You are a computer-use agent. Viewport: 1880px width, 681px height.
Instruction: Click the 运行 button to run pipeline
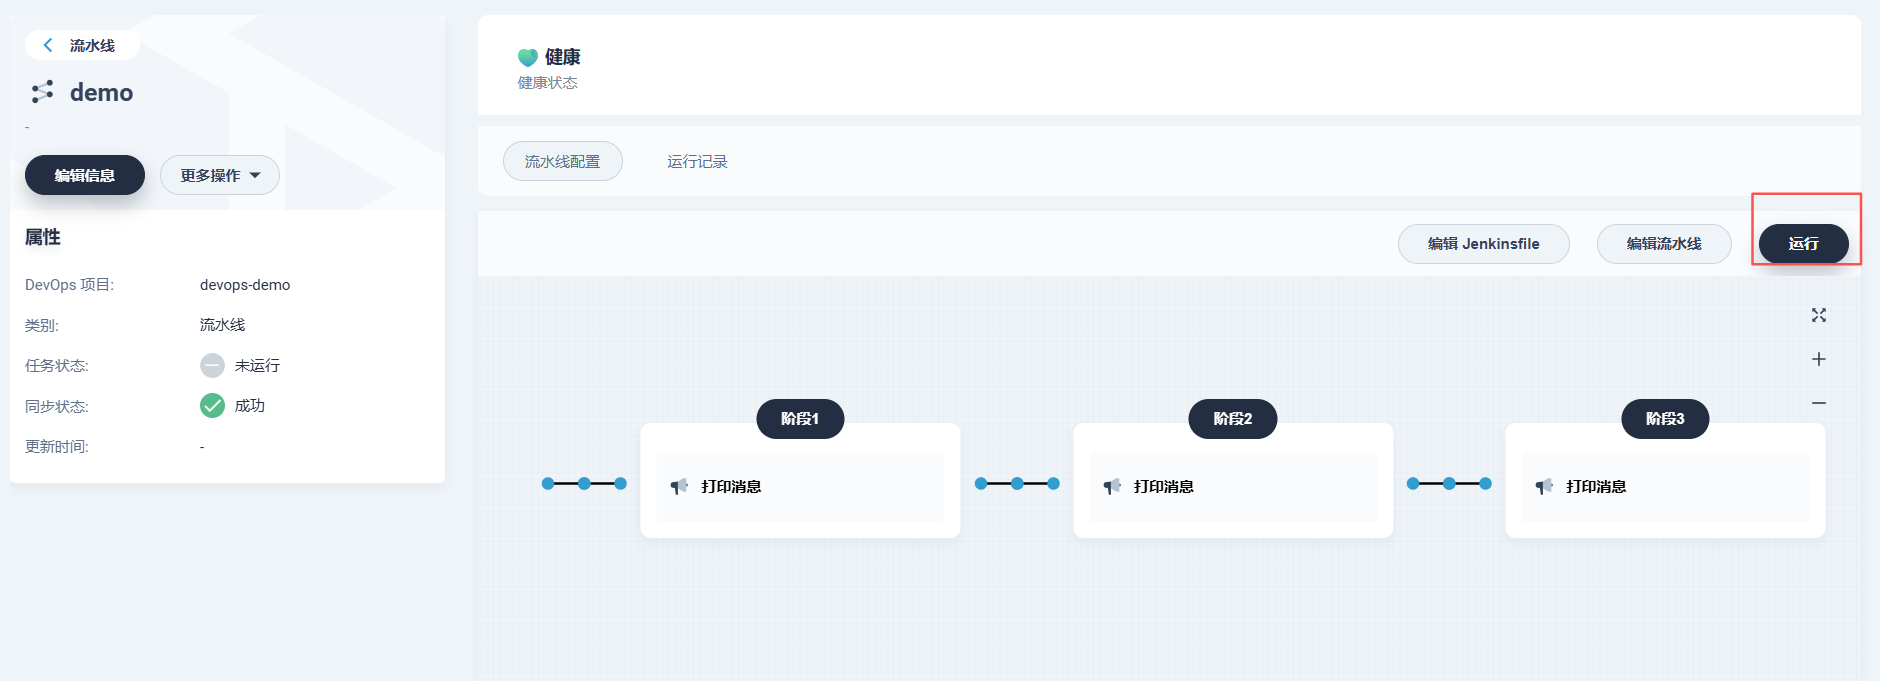point(1804,244)
